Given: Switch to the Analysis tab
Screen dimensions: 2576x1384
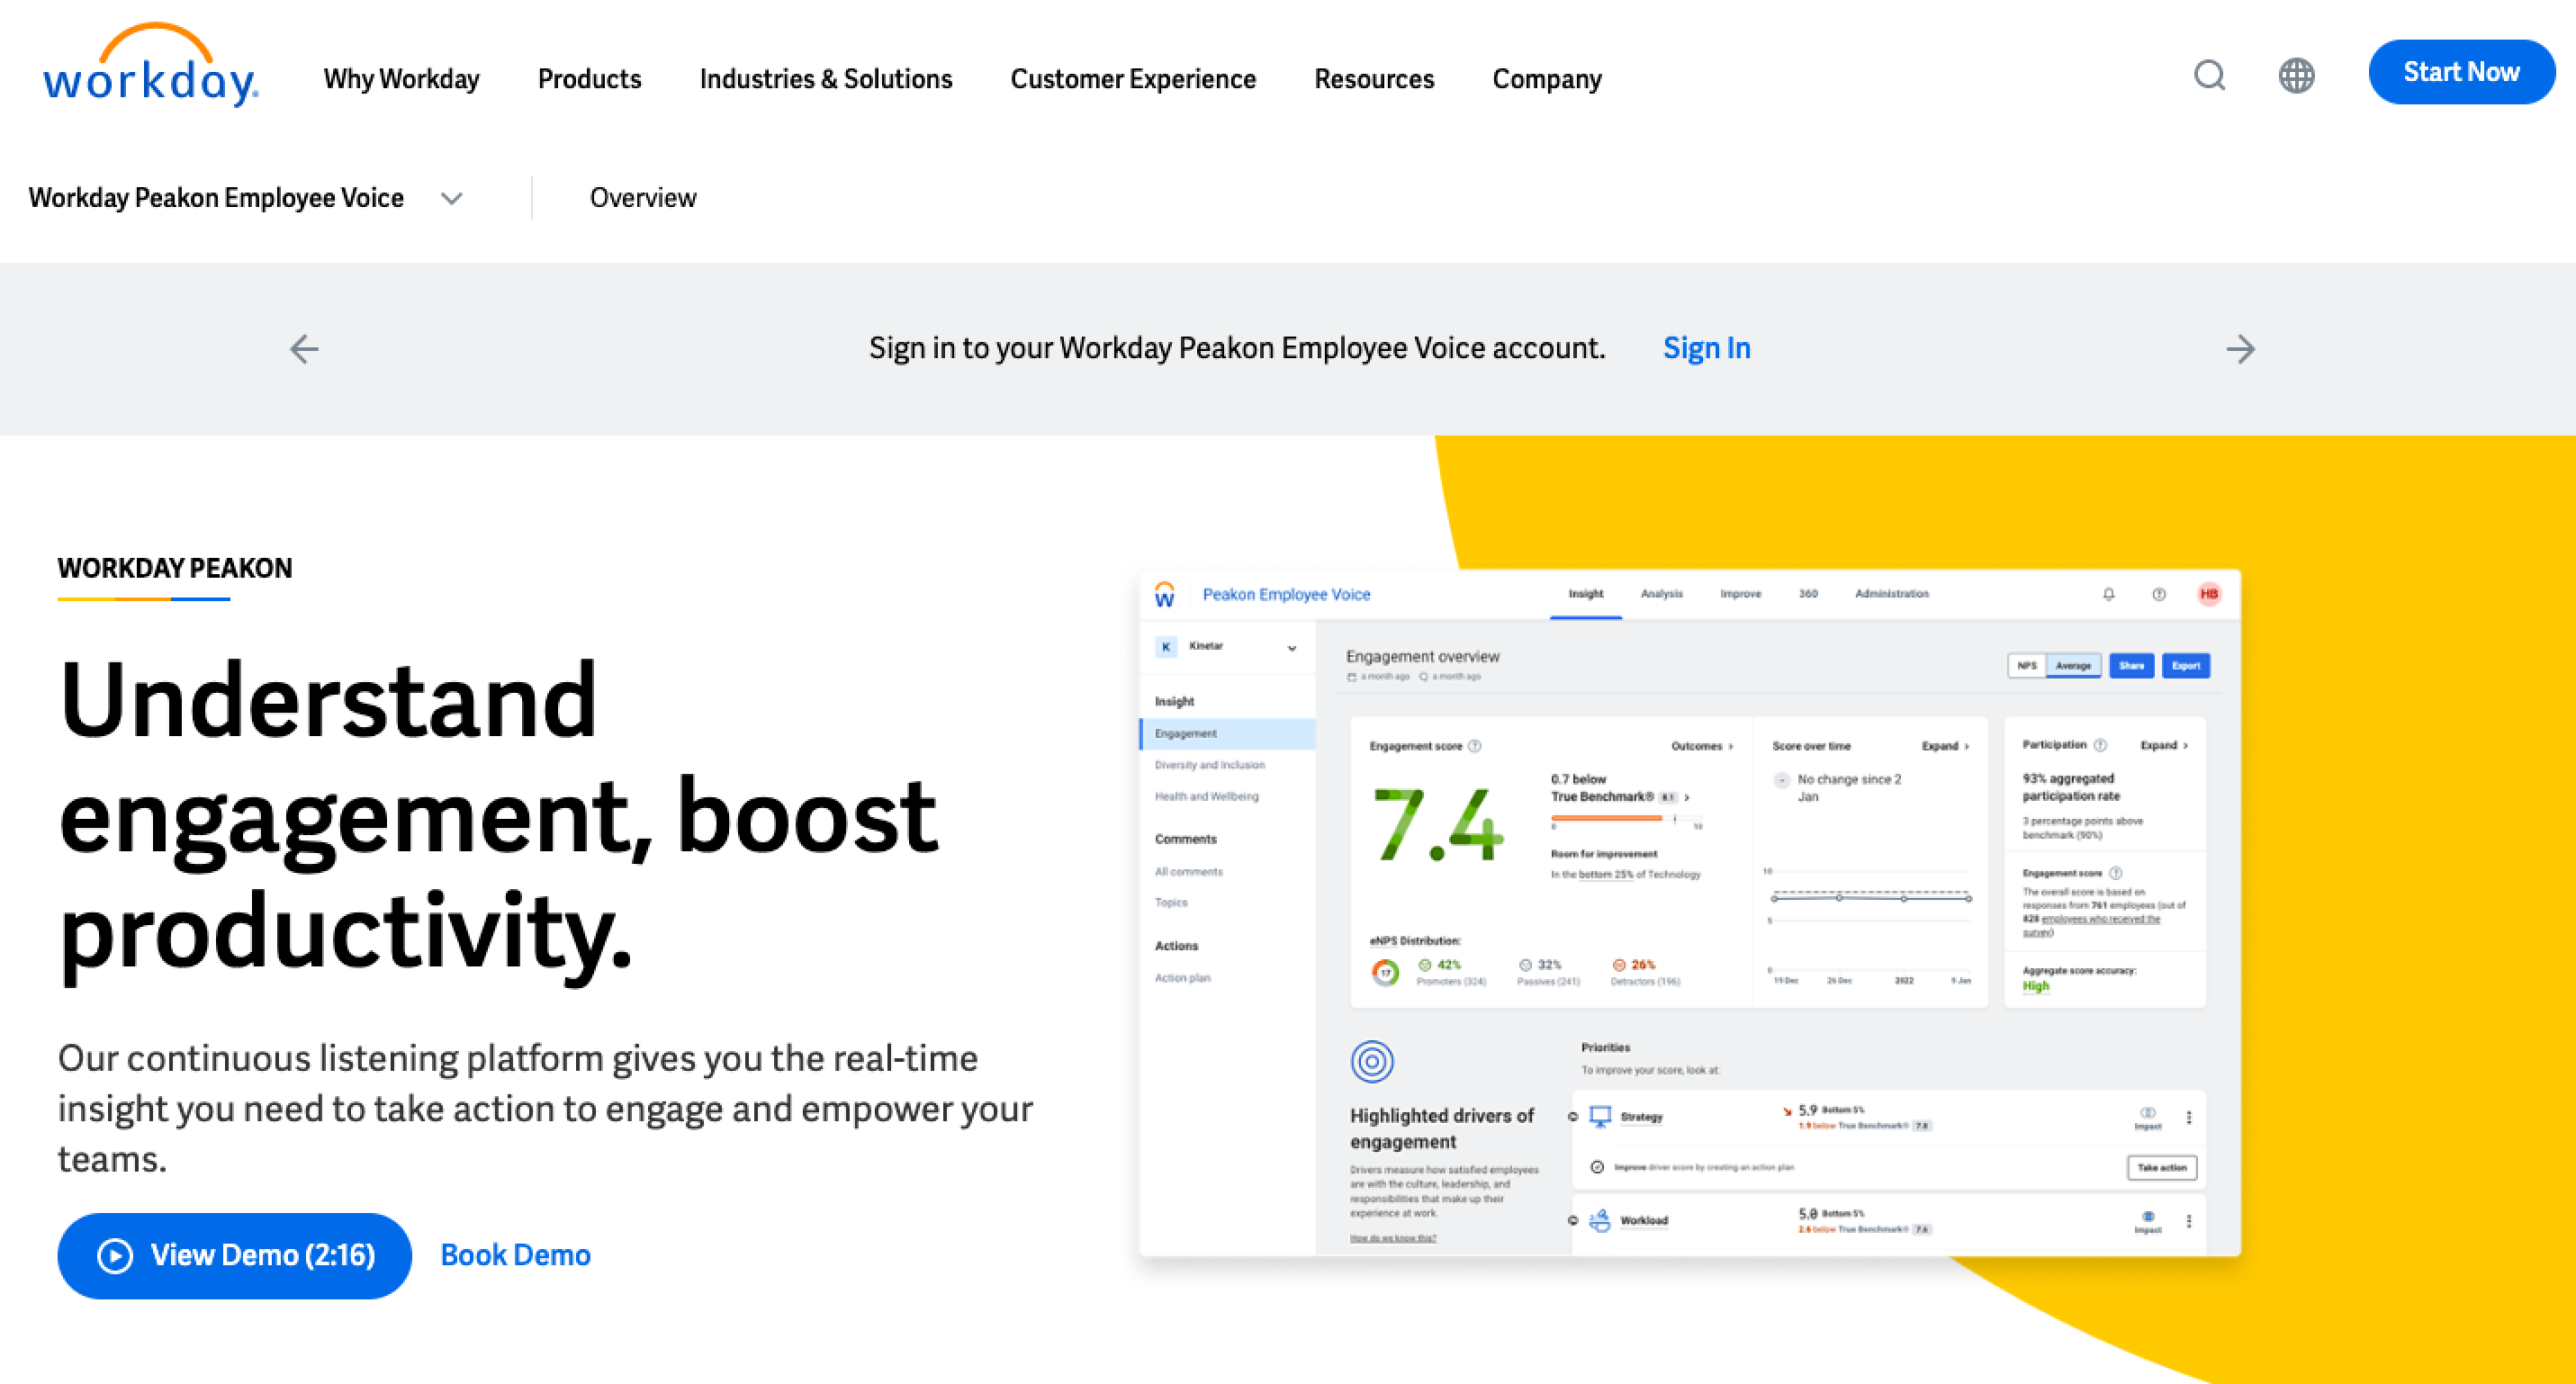Looking at the screenshot, I should [x=1661, y=593].
